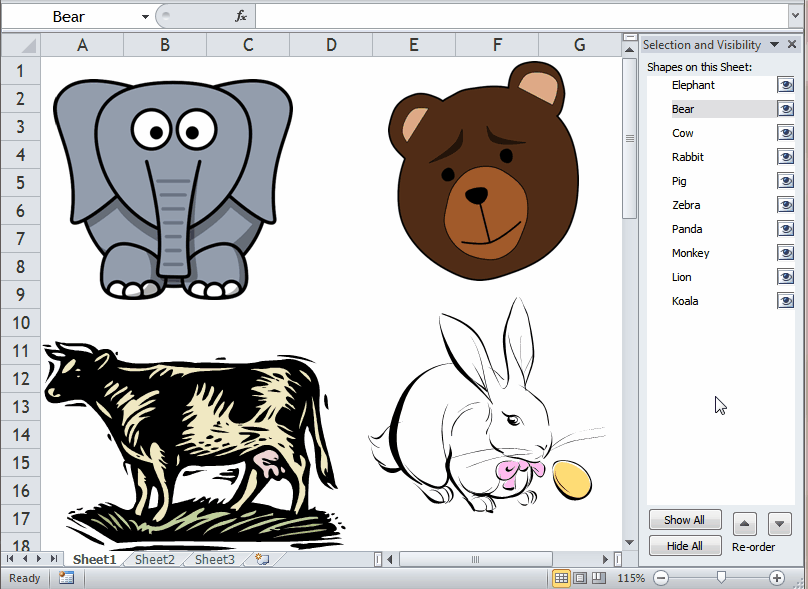The image size is (808, 589).
Task: Click the Show All button
Action: (685, 520)
